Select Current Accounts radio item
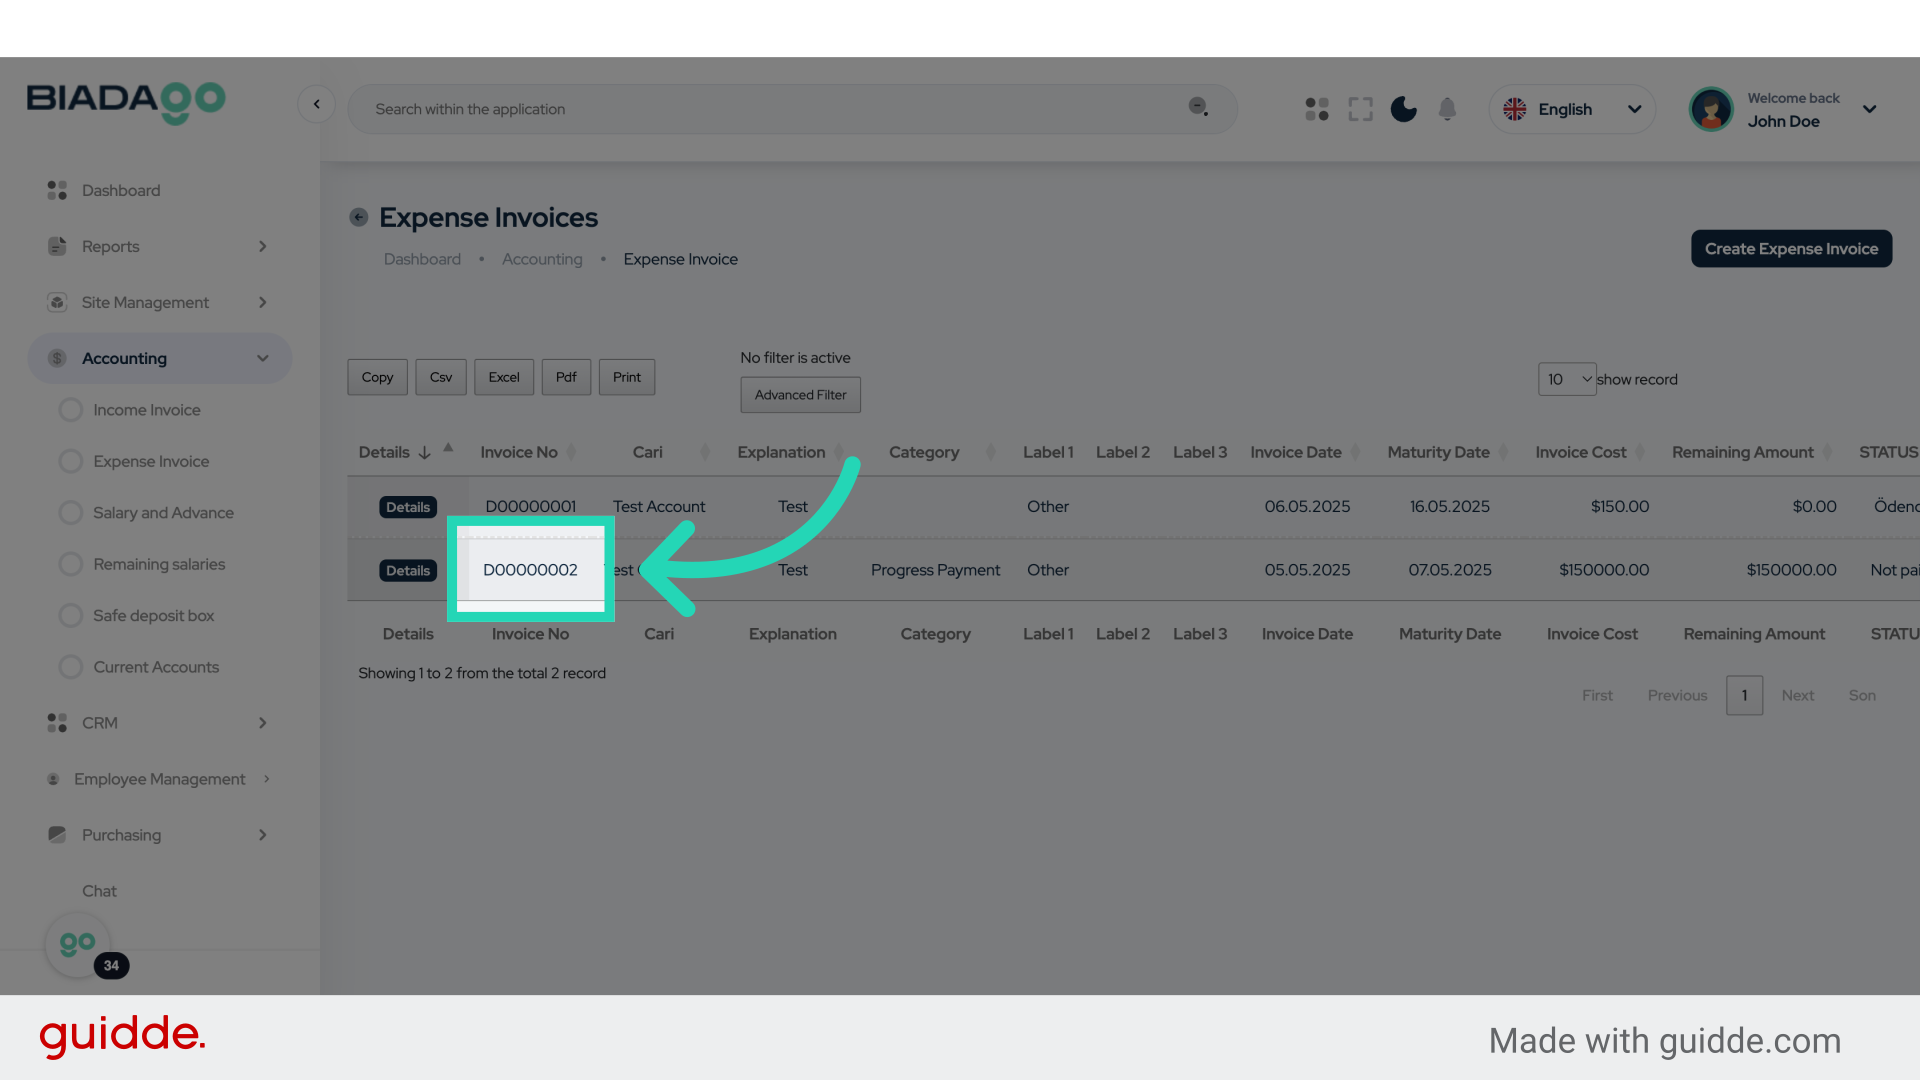Viewport: 1920px width, 1080px height. pyautogui.click(x=155, y=667)
